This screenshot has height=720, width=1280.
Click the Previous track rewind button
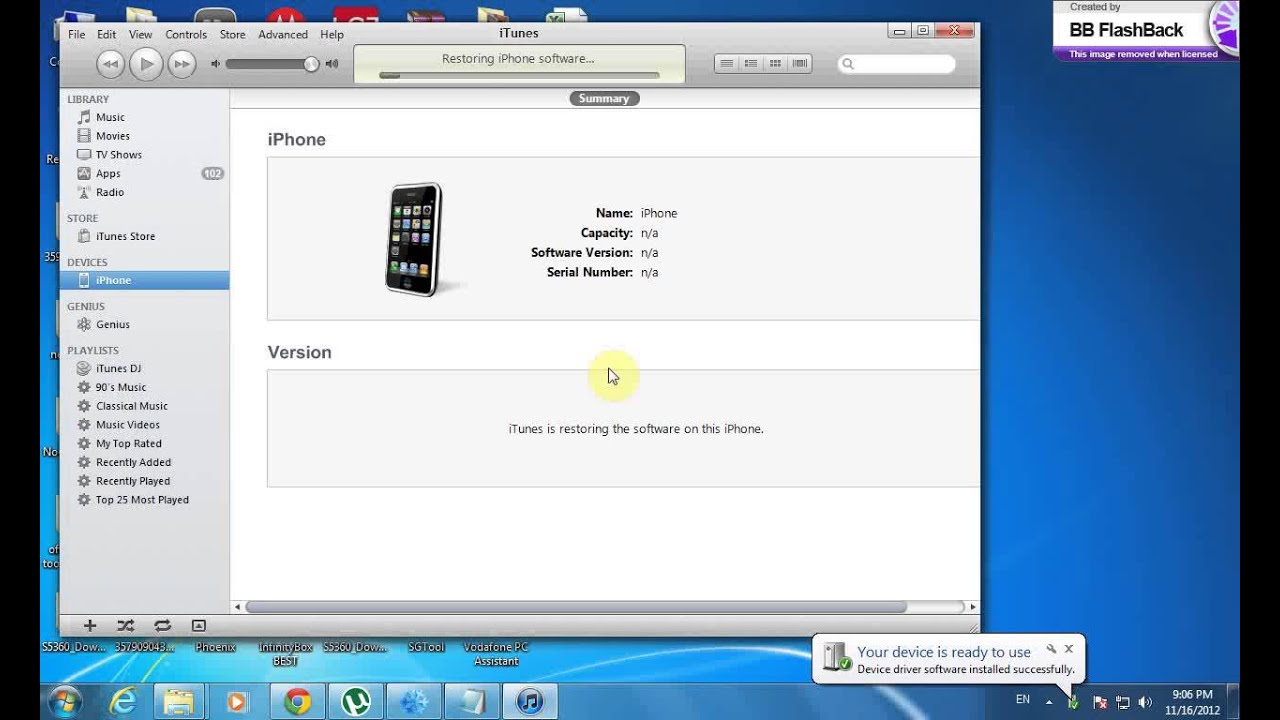(x=110, y=65)
